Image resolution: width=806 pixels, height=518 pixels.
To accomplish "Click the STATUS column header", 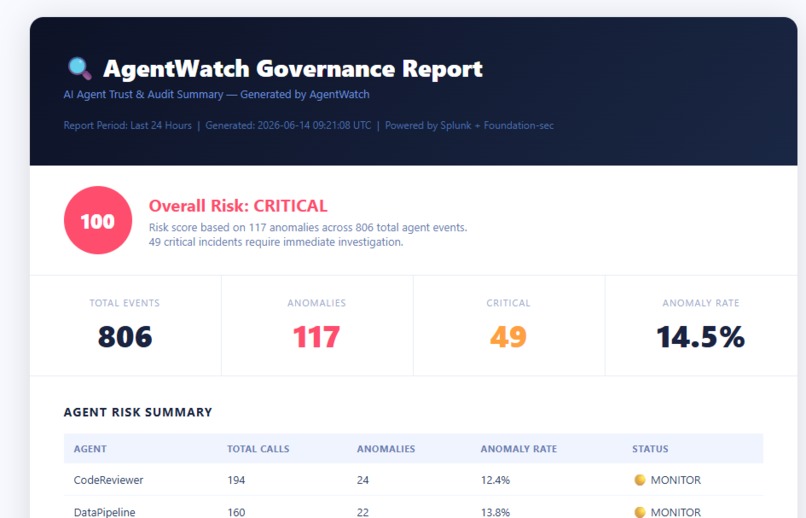I will pyautogui.click(x=650, y=449).
